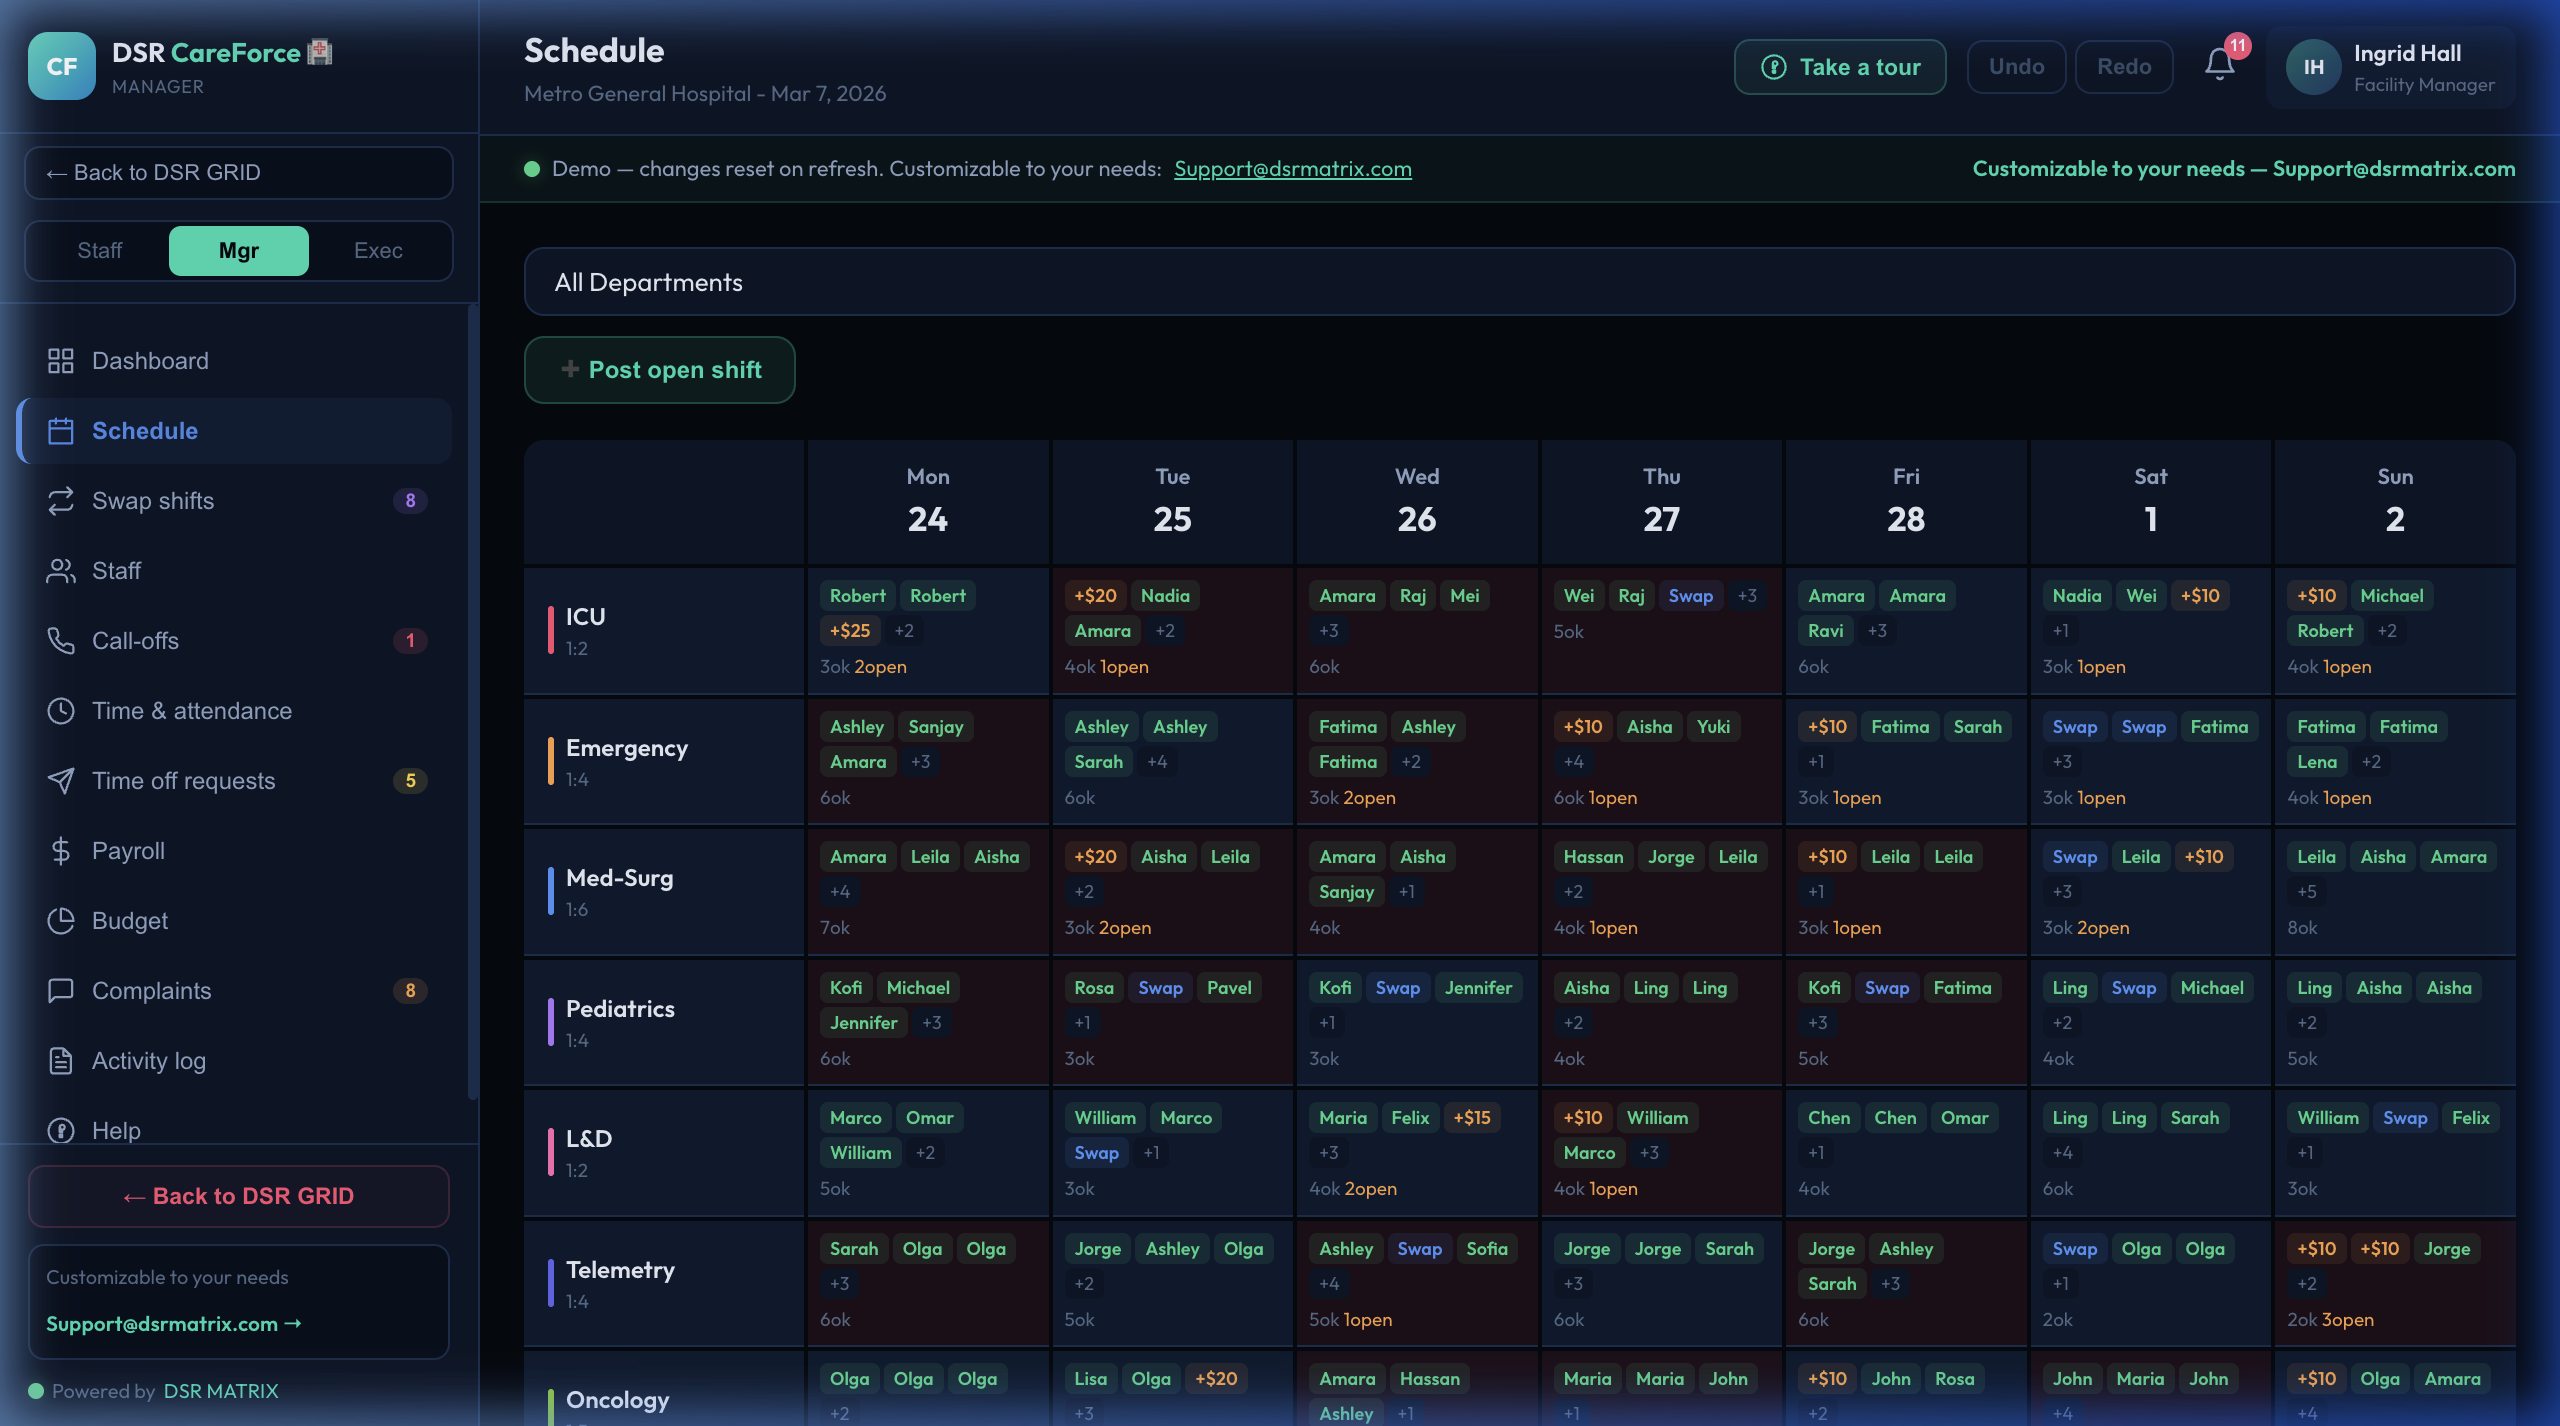Click the Activity log document icon
The height and width of the screenshot is (1426, 2560).
coord(61,1061)
